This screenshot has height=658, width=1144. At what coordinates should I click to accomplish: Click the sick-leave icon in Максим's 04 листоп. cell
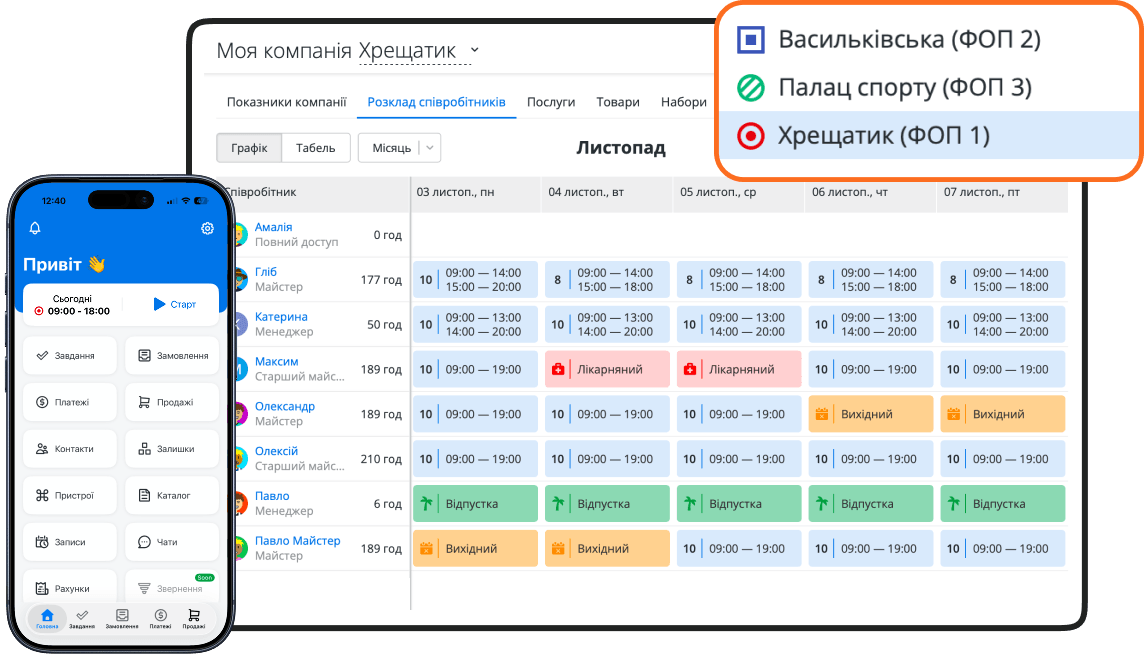558,369
